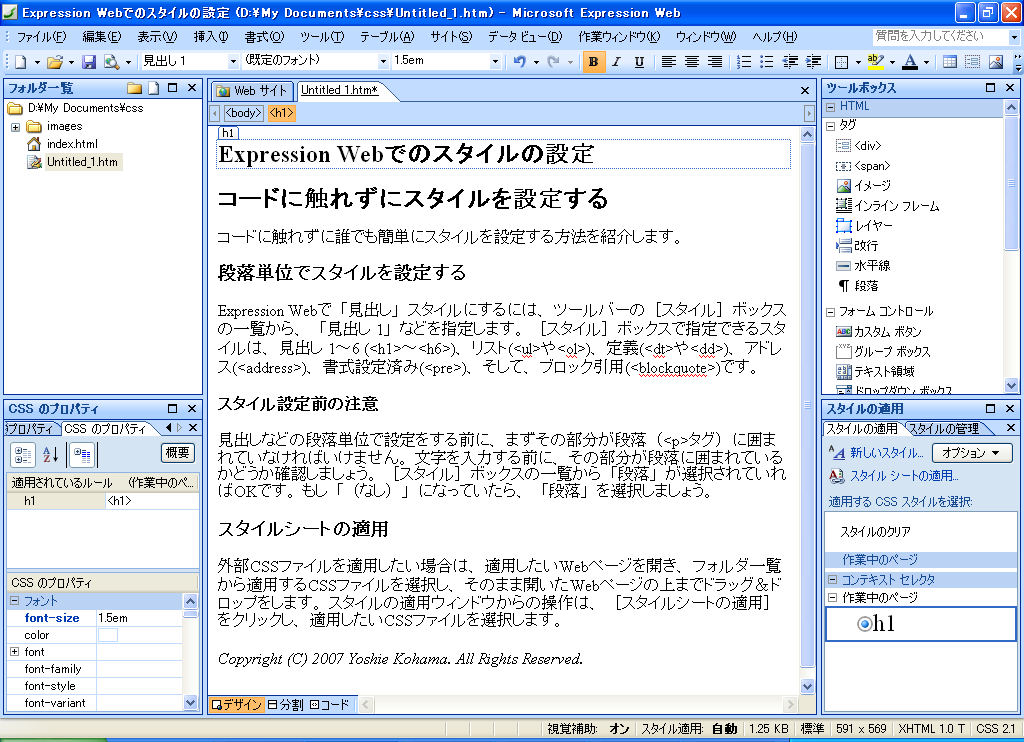Collapse the フォント property category

pos(14,600)
